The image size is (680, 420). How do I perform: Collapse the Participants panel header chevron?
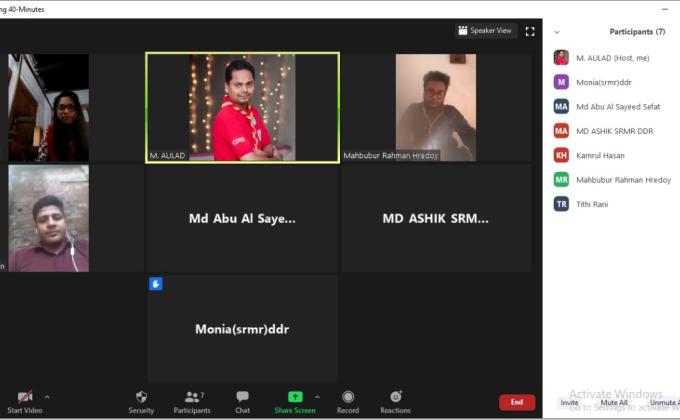(557, 32)
